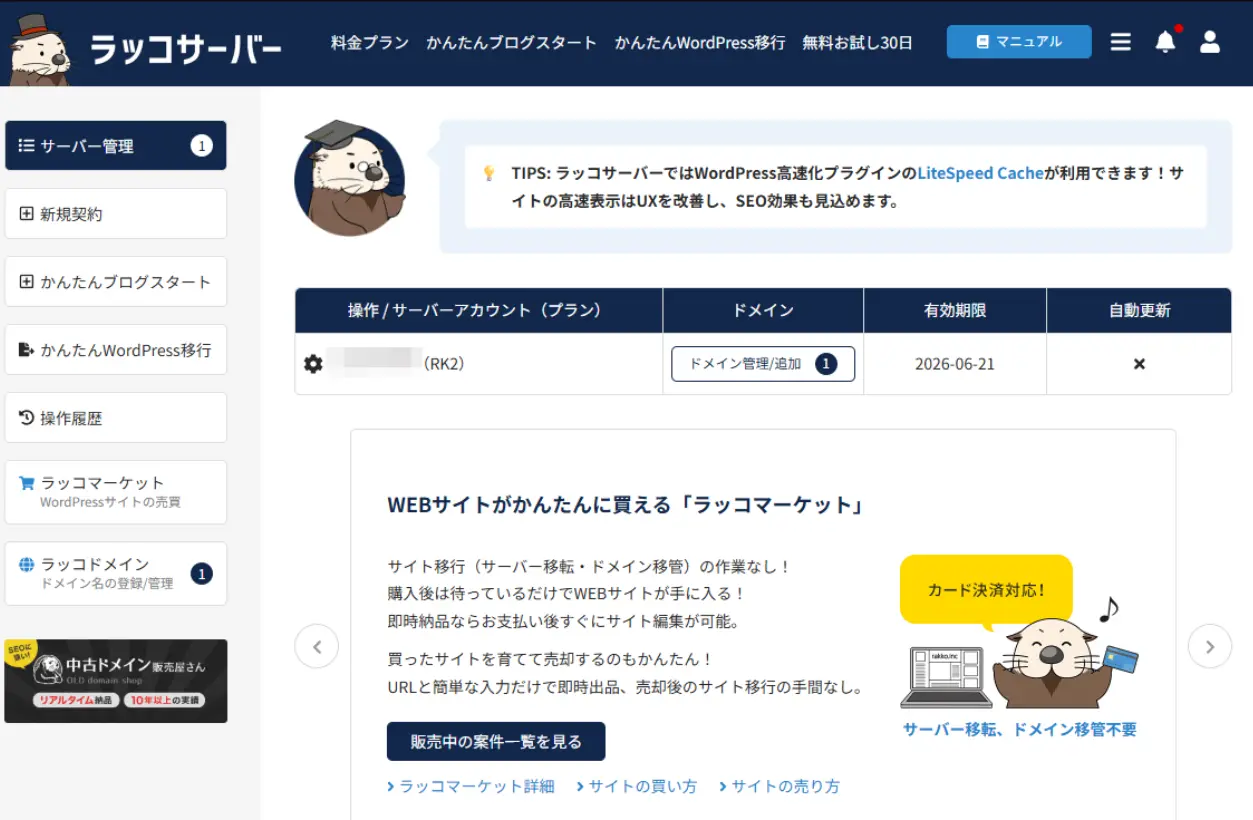Open the LiteSpeed Cache link
This screenshot has height=820, width=1253.
coord(979,172)
